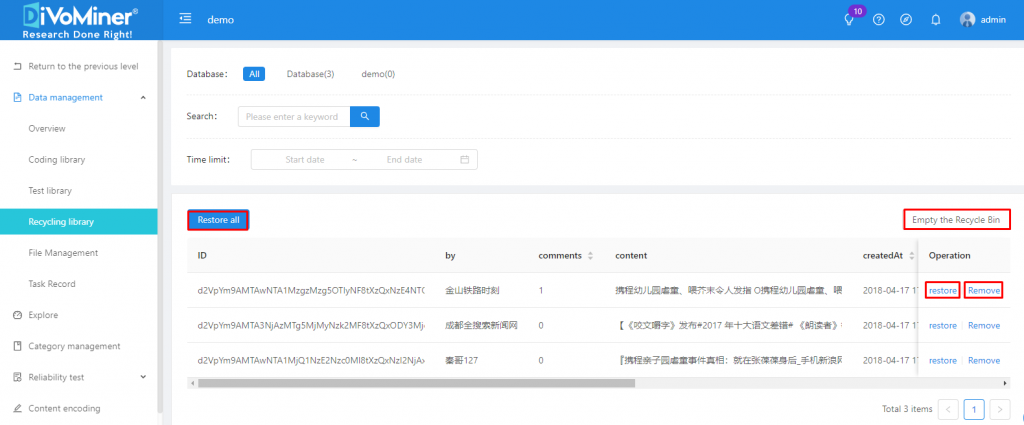Click the blue search magnifier button
This screenshot has width=1024, height=425.
point(365,117)
